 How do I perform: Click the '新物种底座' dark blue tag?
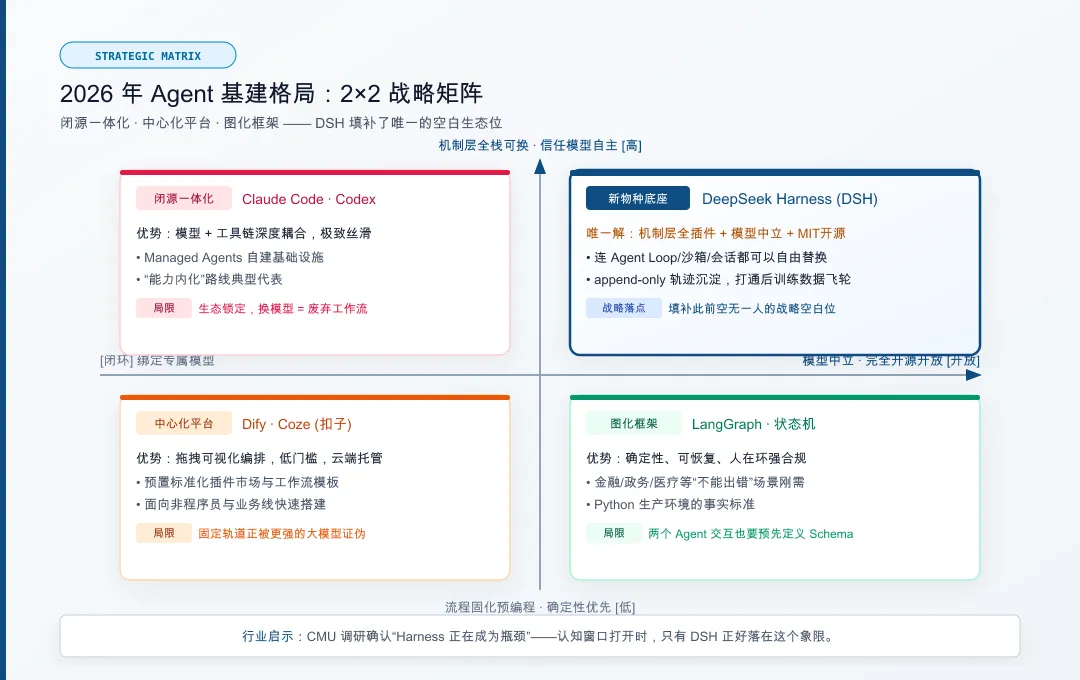638,198
